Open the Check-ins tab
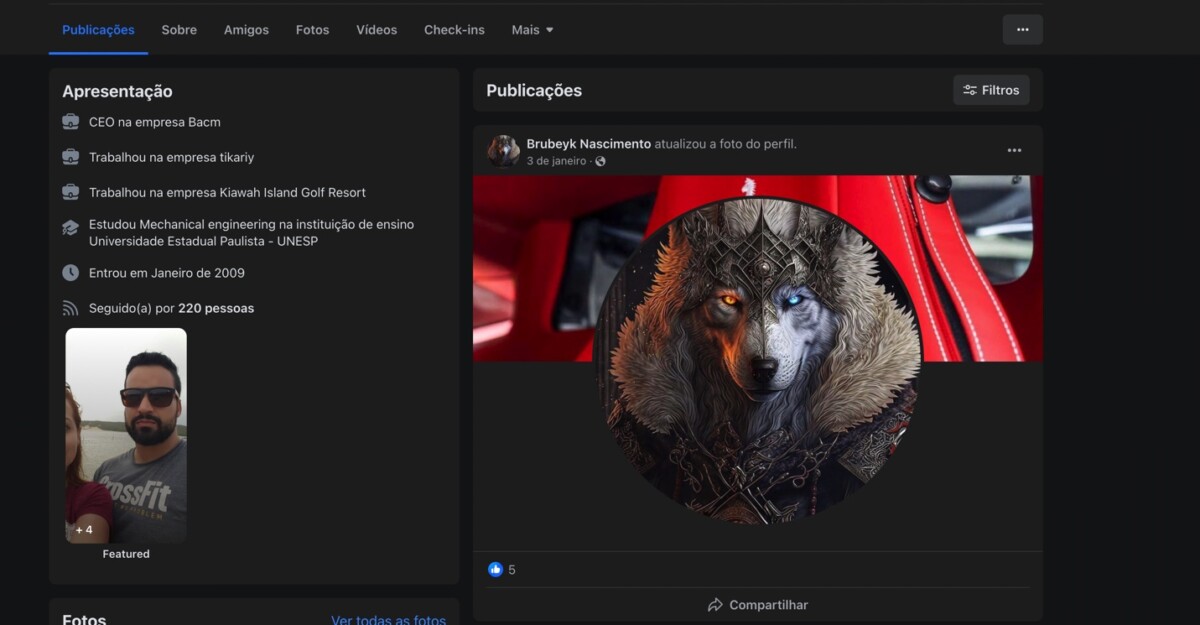 454,30
